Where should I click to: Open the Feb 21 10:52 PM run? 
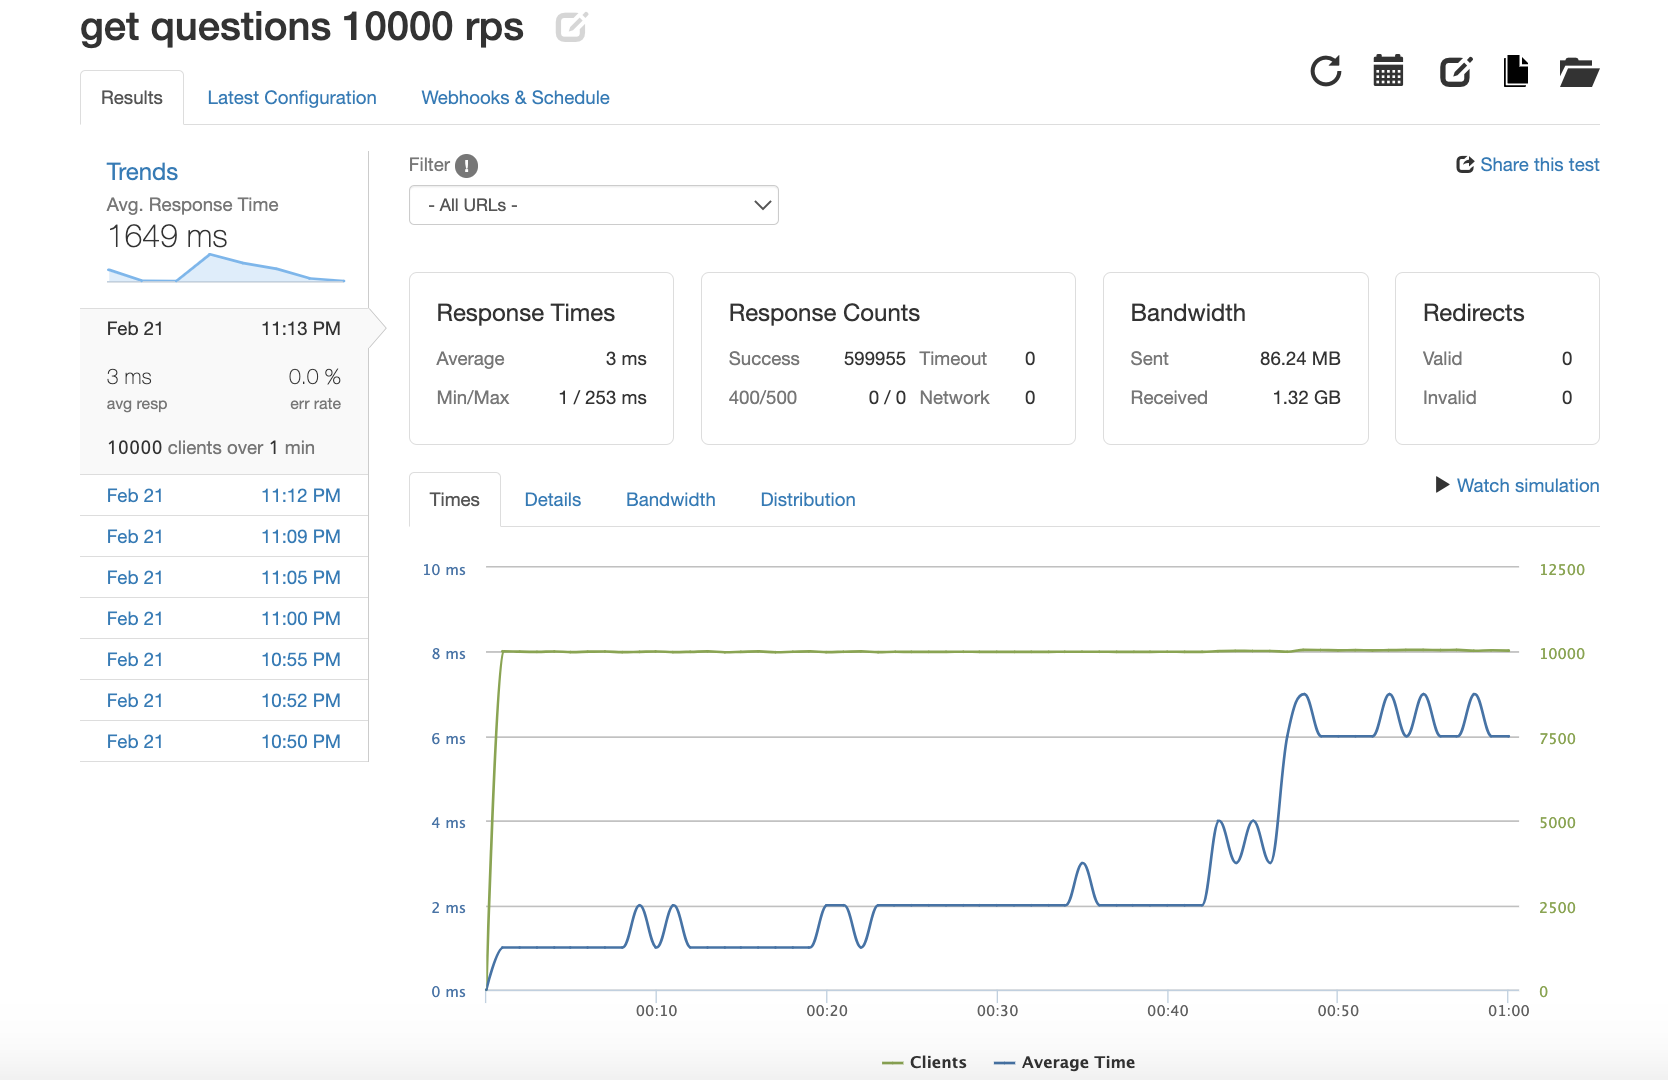[224, 701]
